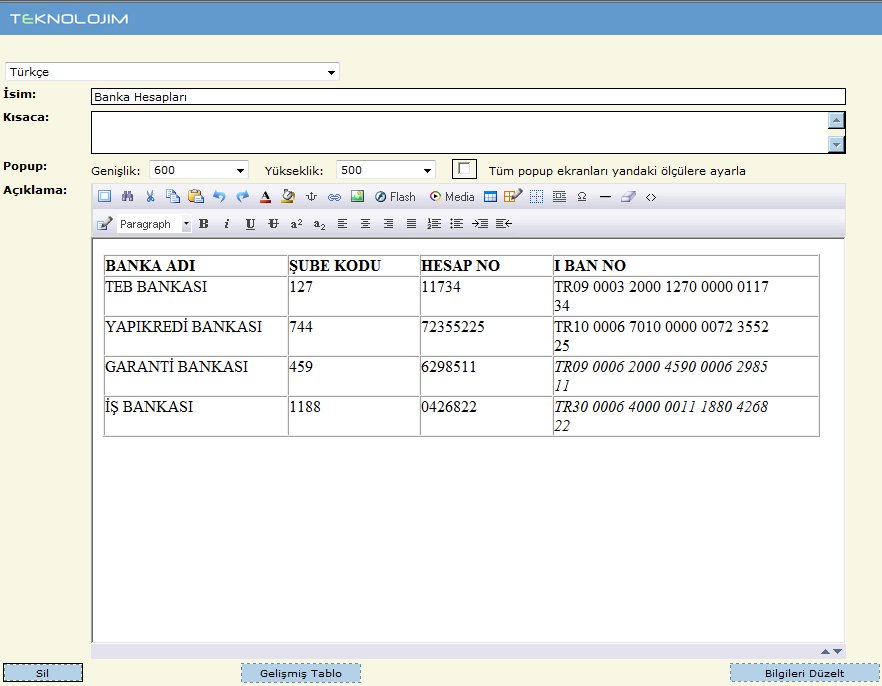Image resolution: width=882 pixels, height=686 pixels.
Task: Open the text color tool
Action: click(266, 197)
